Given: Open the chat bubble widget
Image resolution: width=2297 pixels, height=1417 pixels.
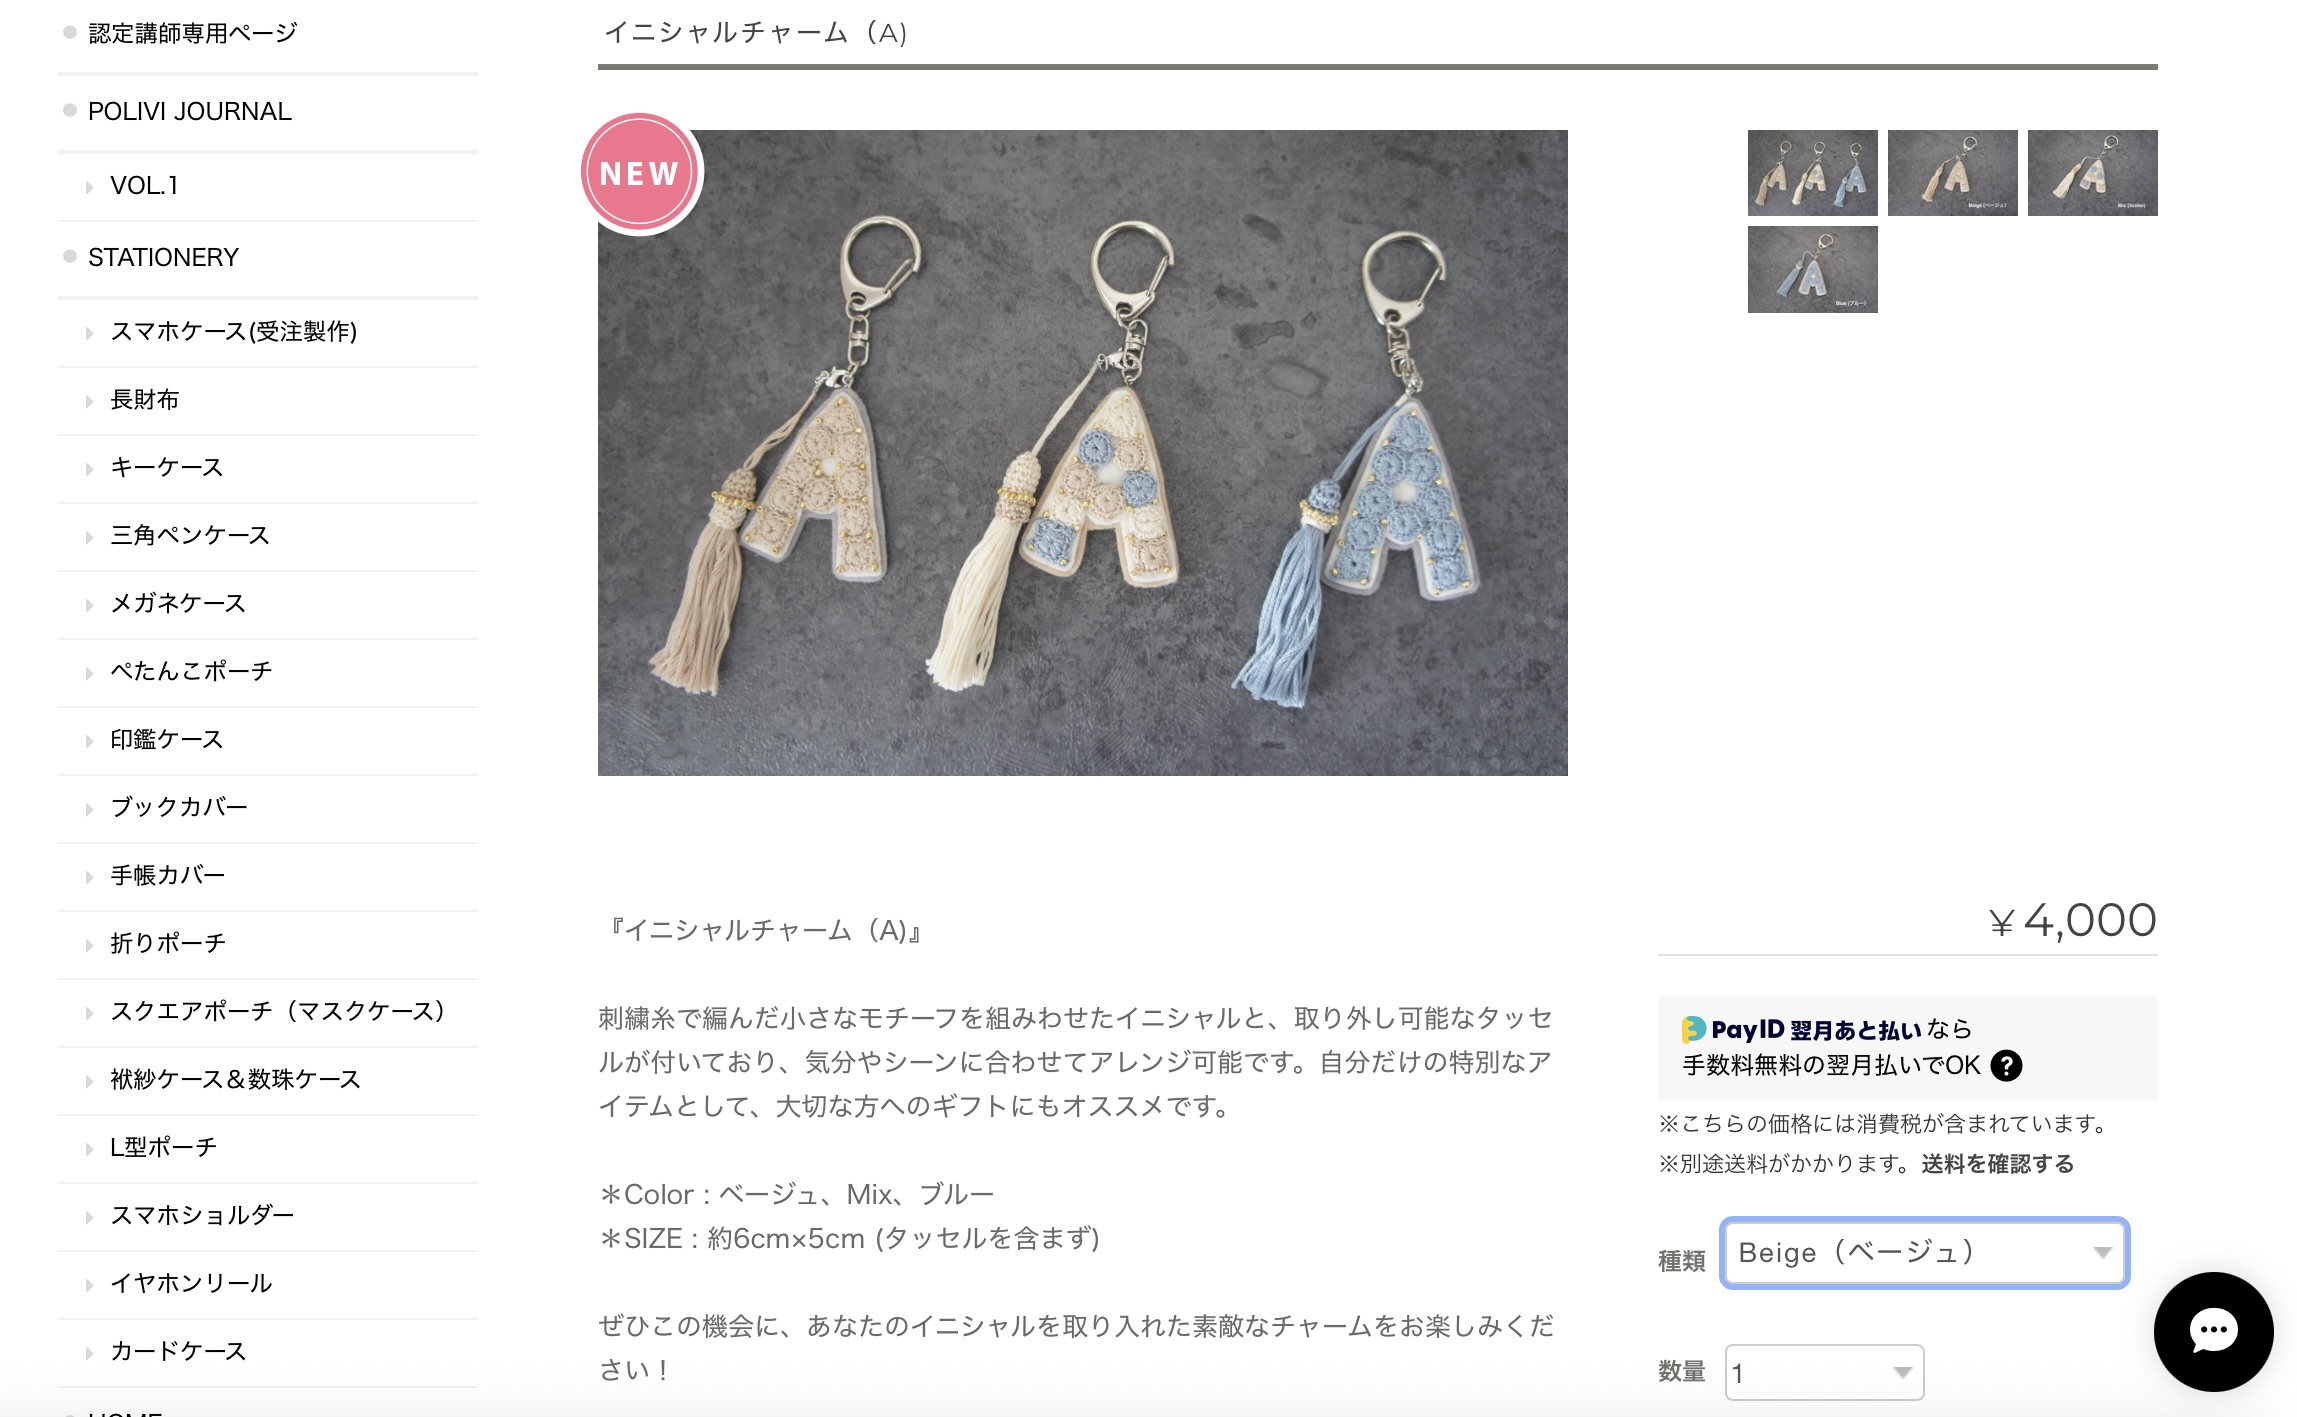Looking at the screenshot, I should tap(2213, 1331).
